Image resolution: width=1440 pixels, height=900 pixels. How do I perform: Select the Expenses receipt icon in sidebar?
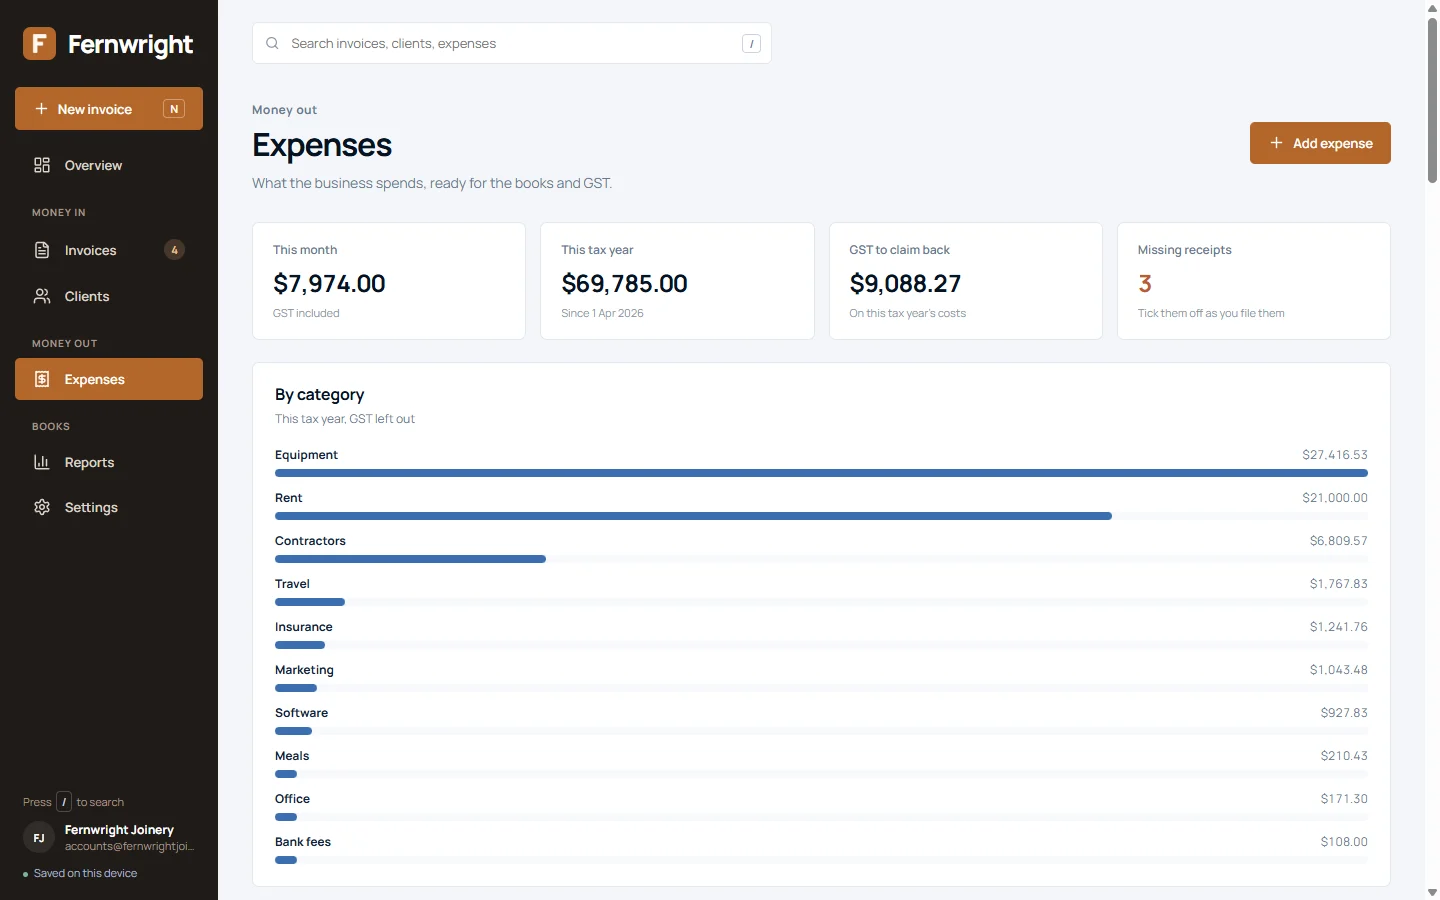42,379
